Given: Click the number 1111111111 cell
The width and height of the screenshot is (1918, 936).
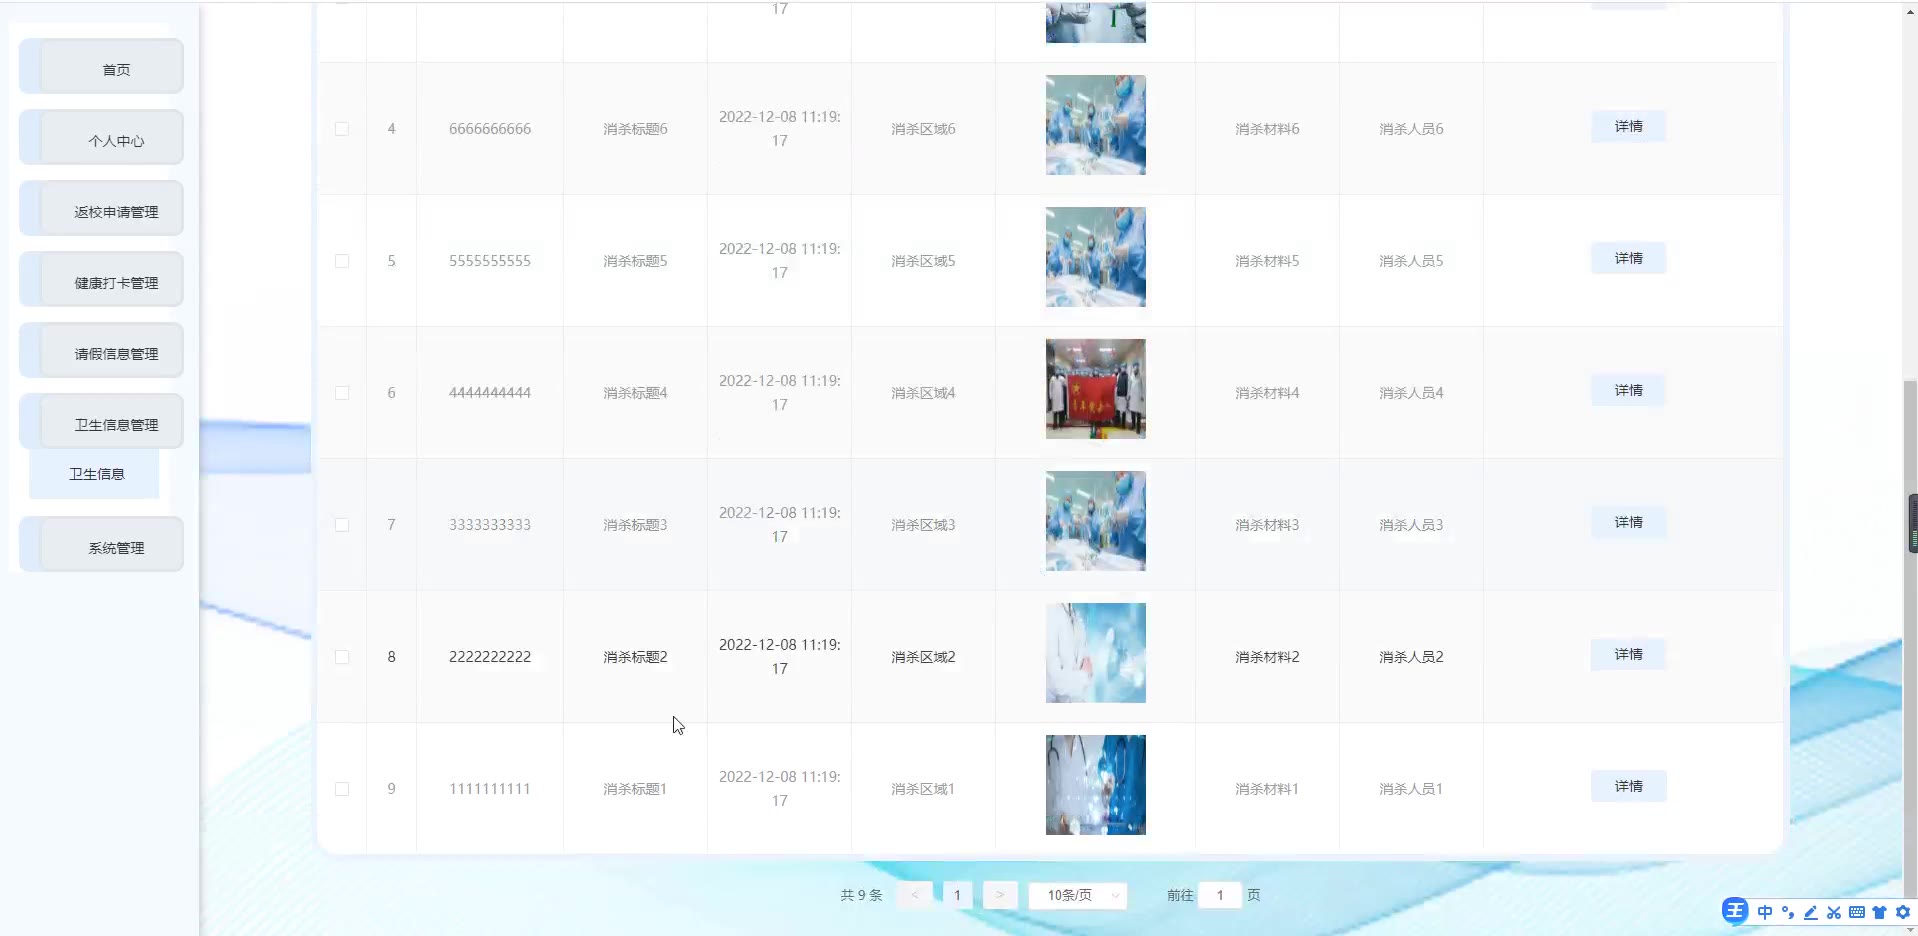Looking at the screenshot, I should click(x=490, y=789).
